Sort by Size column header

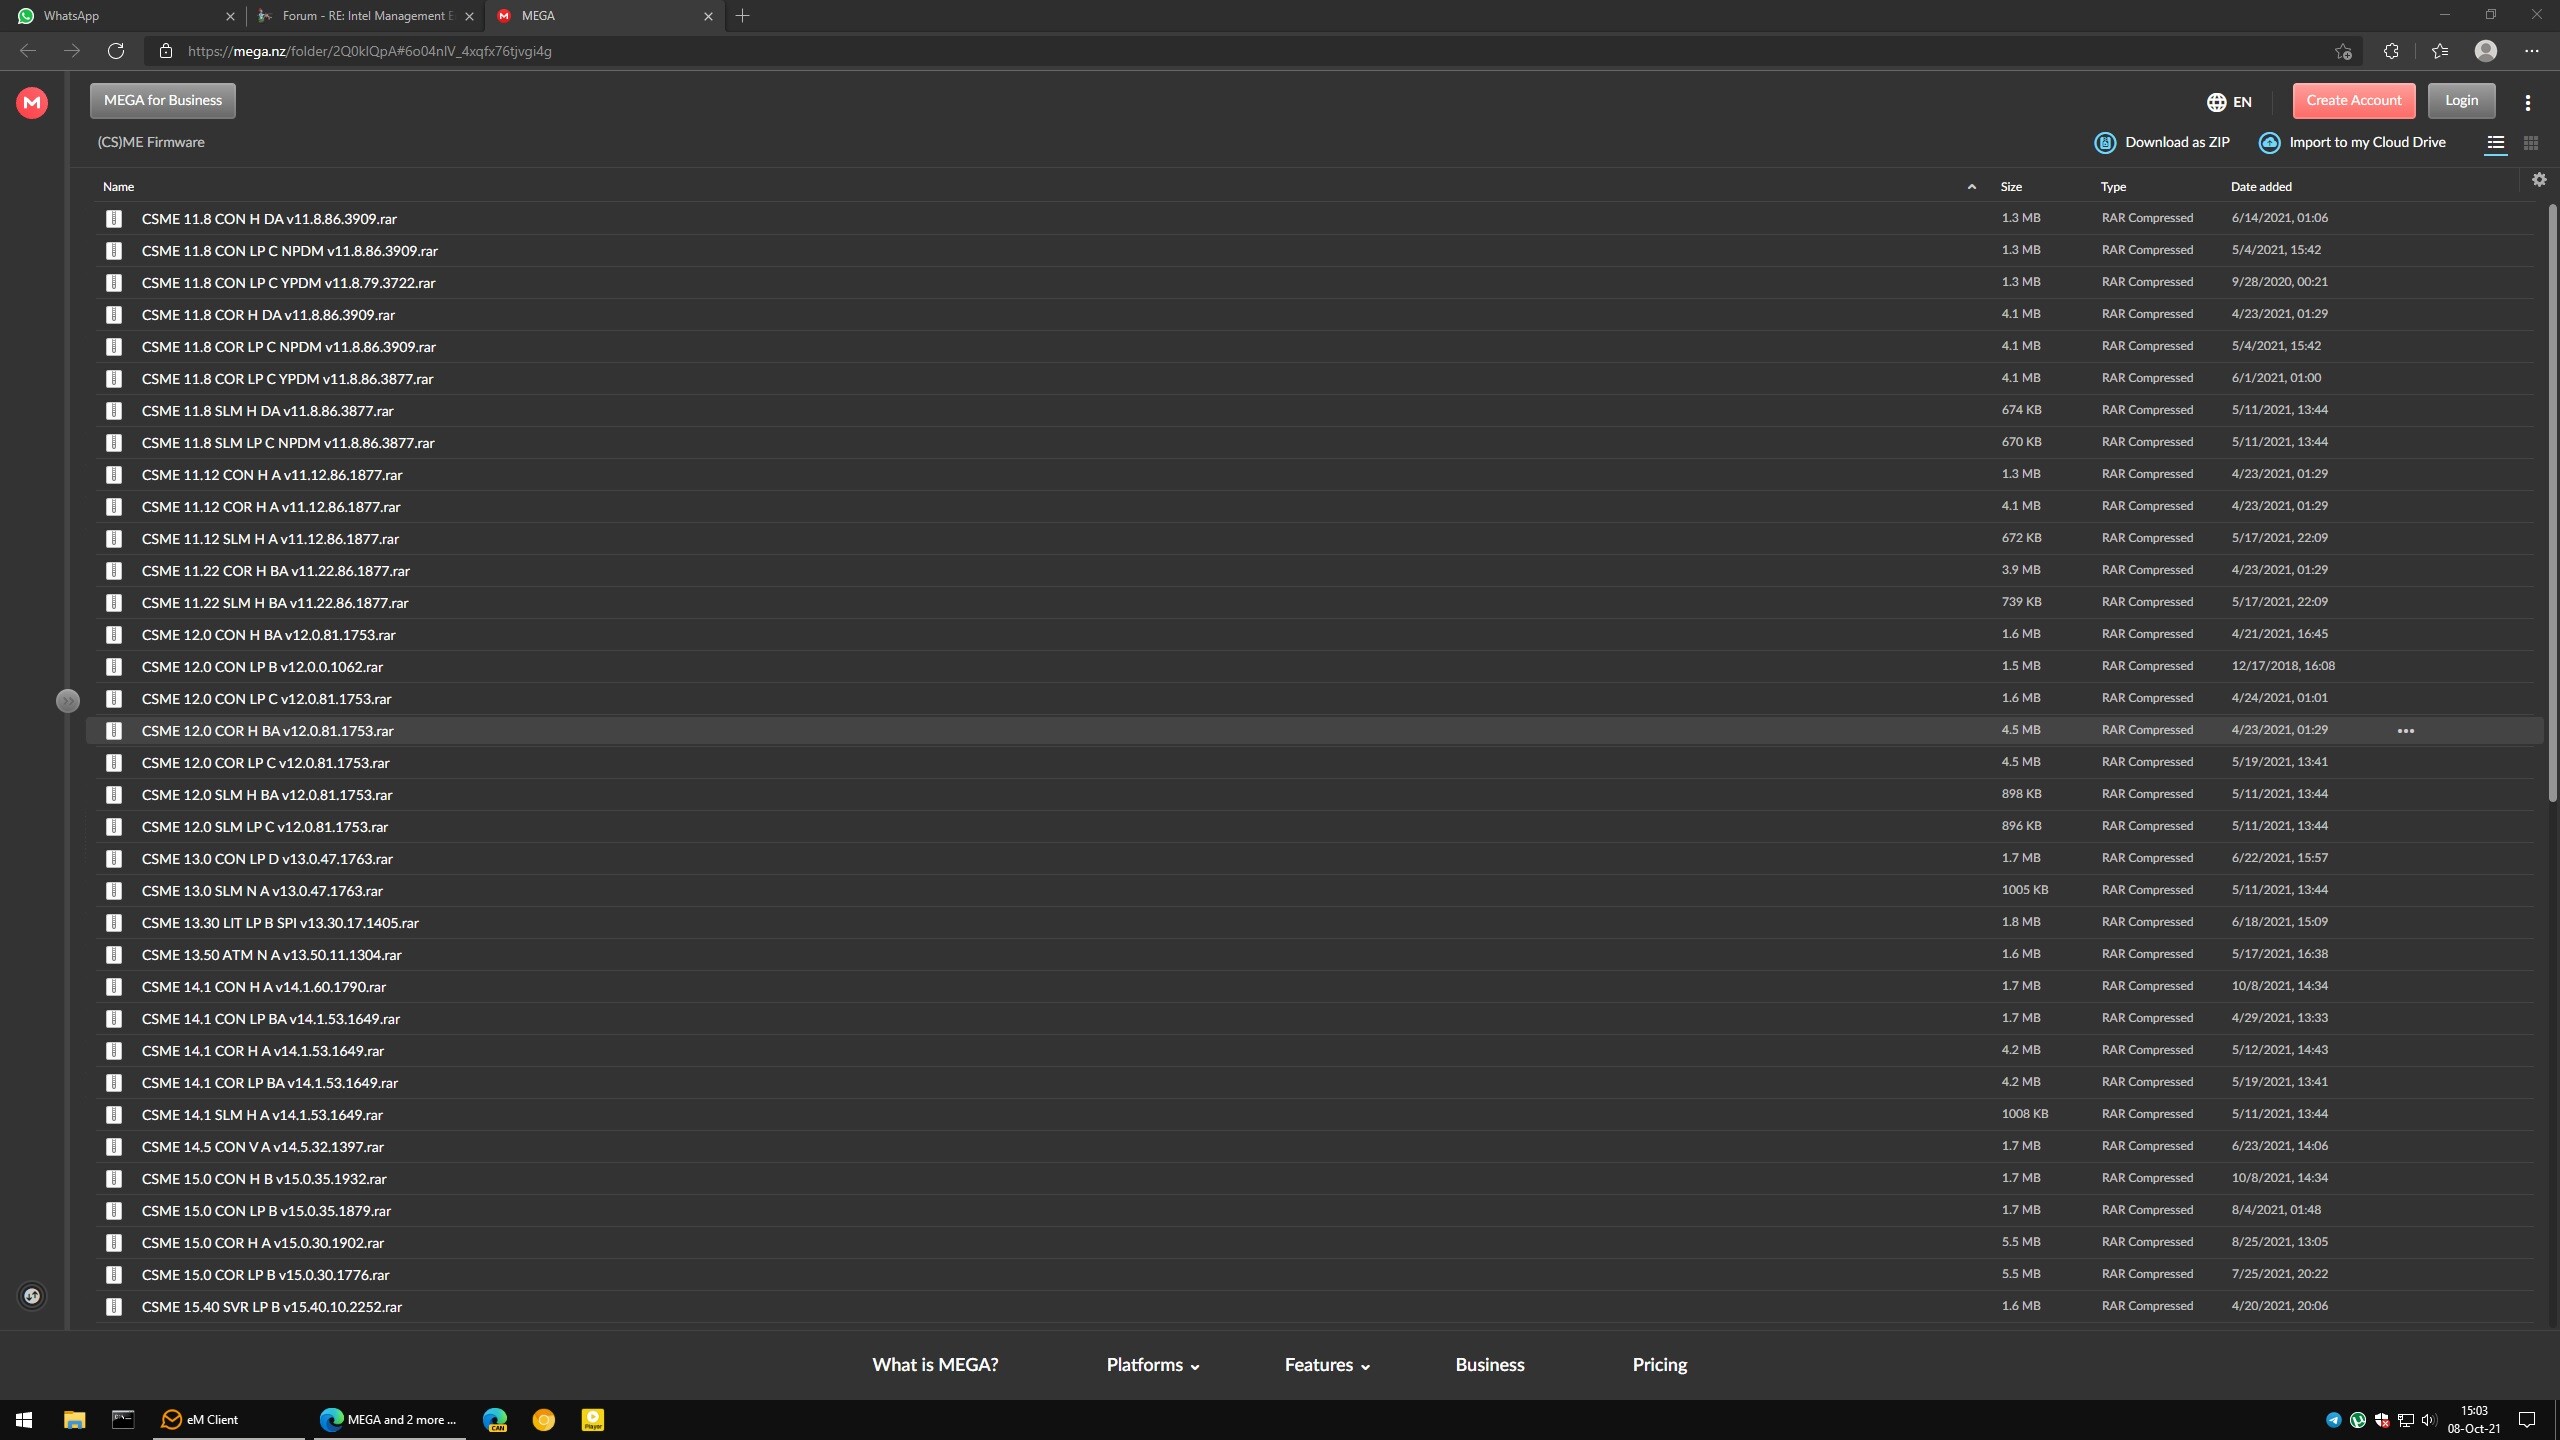2011,187
